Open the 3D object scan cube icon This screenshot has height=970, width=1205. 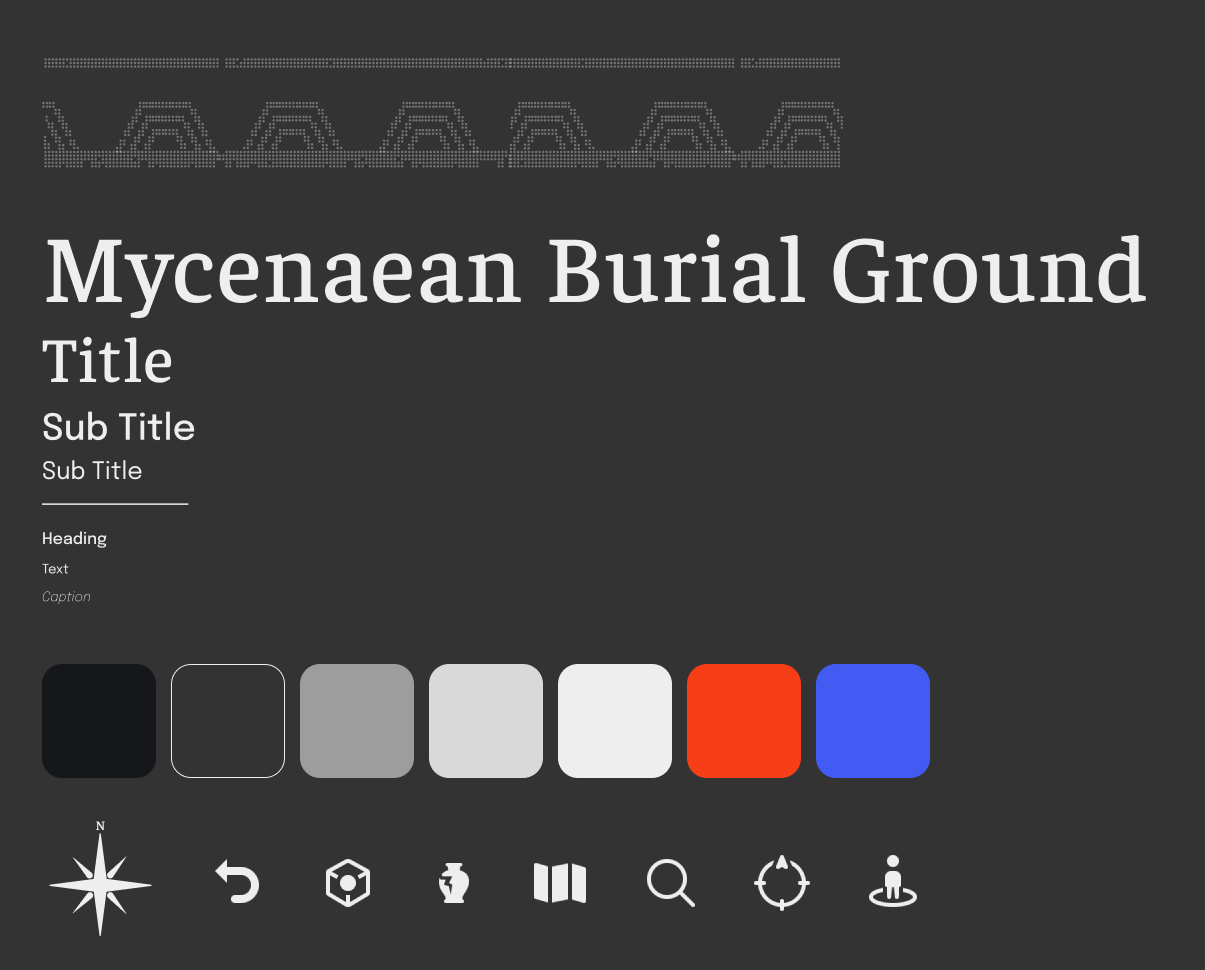346,882
